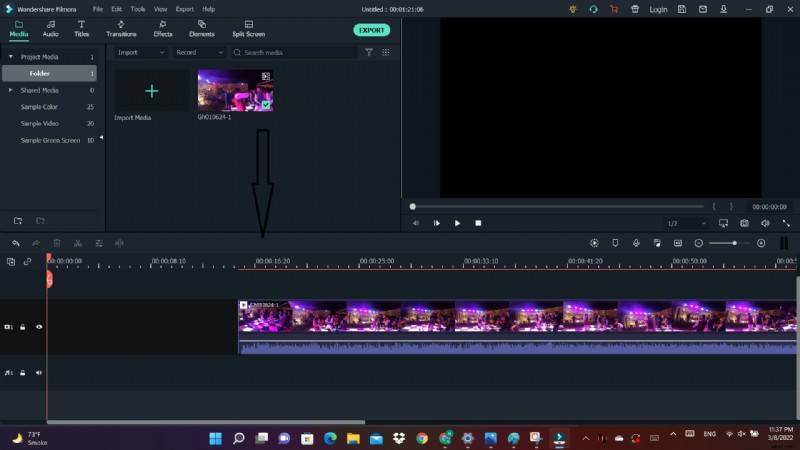Image resolution: width=800 pixels, height=450 pixels.
Task: Click the zoom-in plus icon on timeline
Action: 761,243
